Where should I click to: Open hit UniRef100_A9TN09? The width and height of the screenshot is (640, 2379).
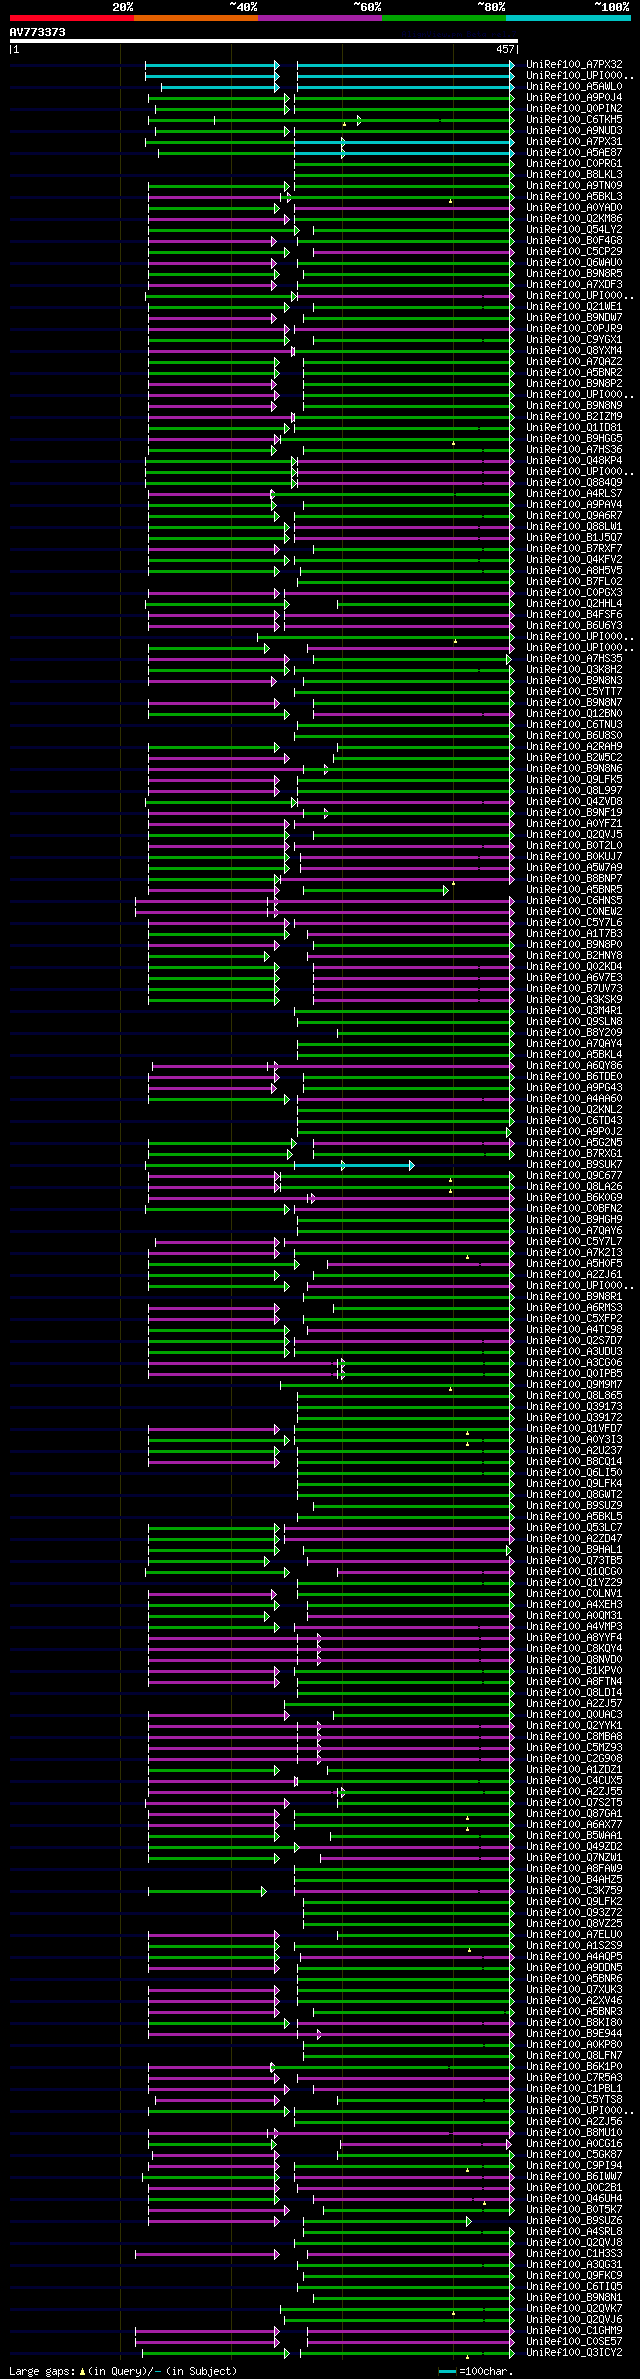click(574, 185)
